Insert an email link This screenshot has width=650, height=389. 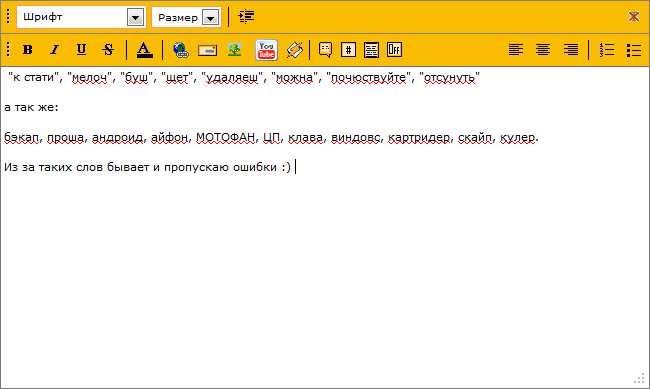[207, 50]
